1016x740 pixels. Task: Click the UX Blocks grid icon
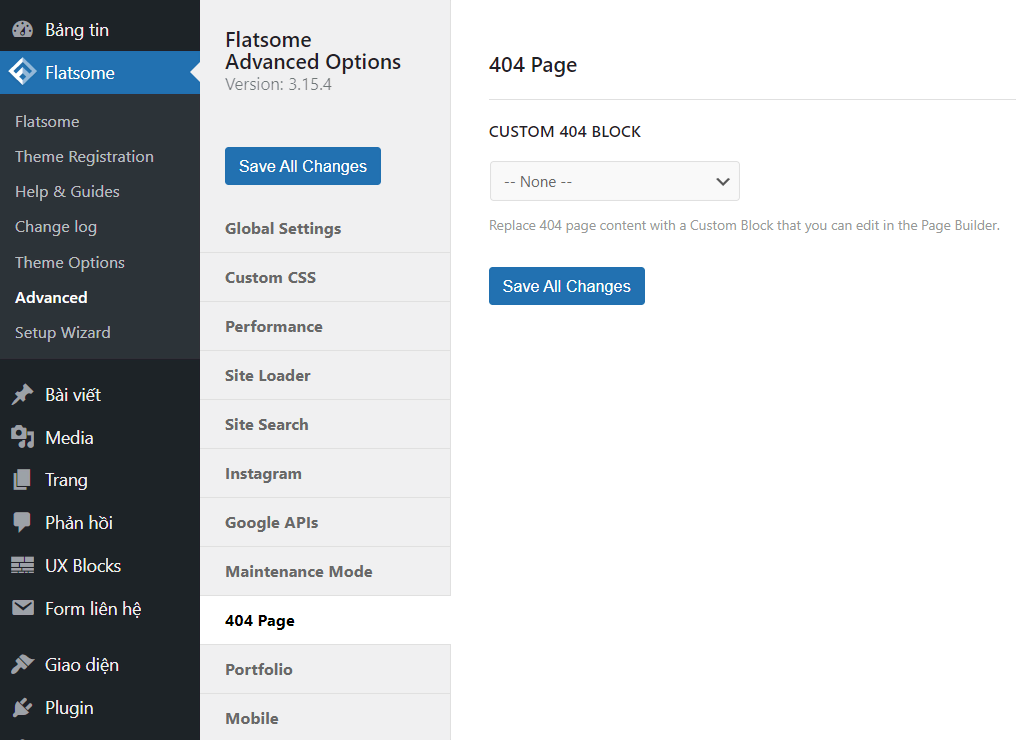(23, 565)
